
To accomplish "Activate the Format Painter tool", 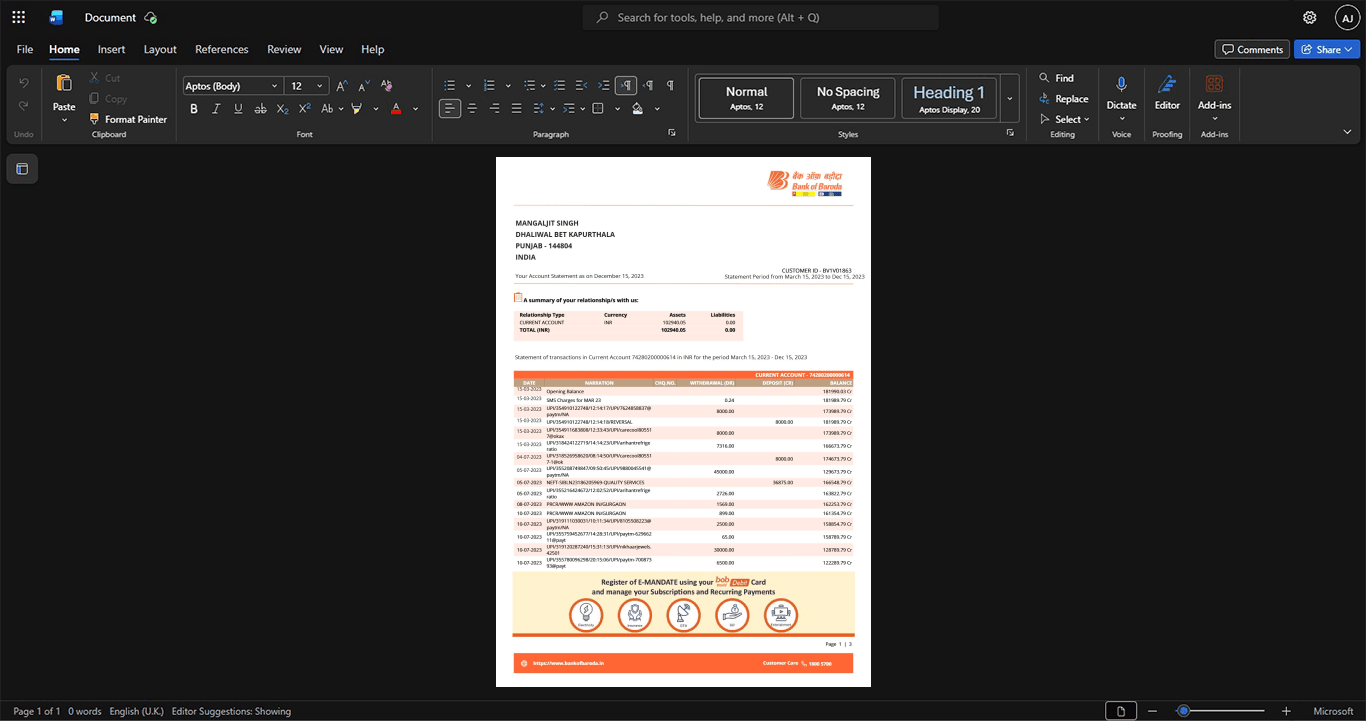I will pyautogui.click(x=127, y=119).
